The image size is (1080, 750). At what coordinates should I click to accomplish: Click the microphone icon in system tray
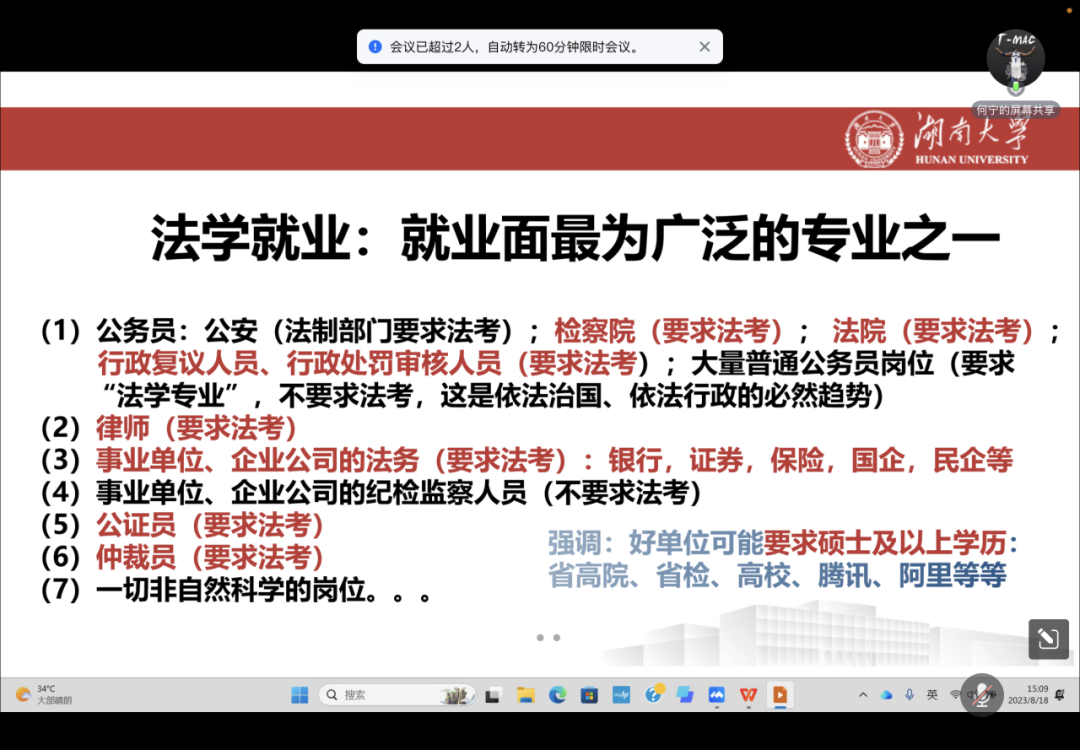point(909,695)
